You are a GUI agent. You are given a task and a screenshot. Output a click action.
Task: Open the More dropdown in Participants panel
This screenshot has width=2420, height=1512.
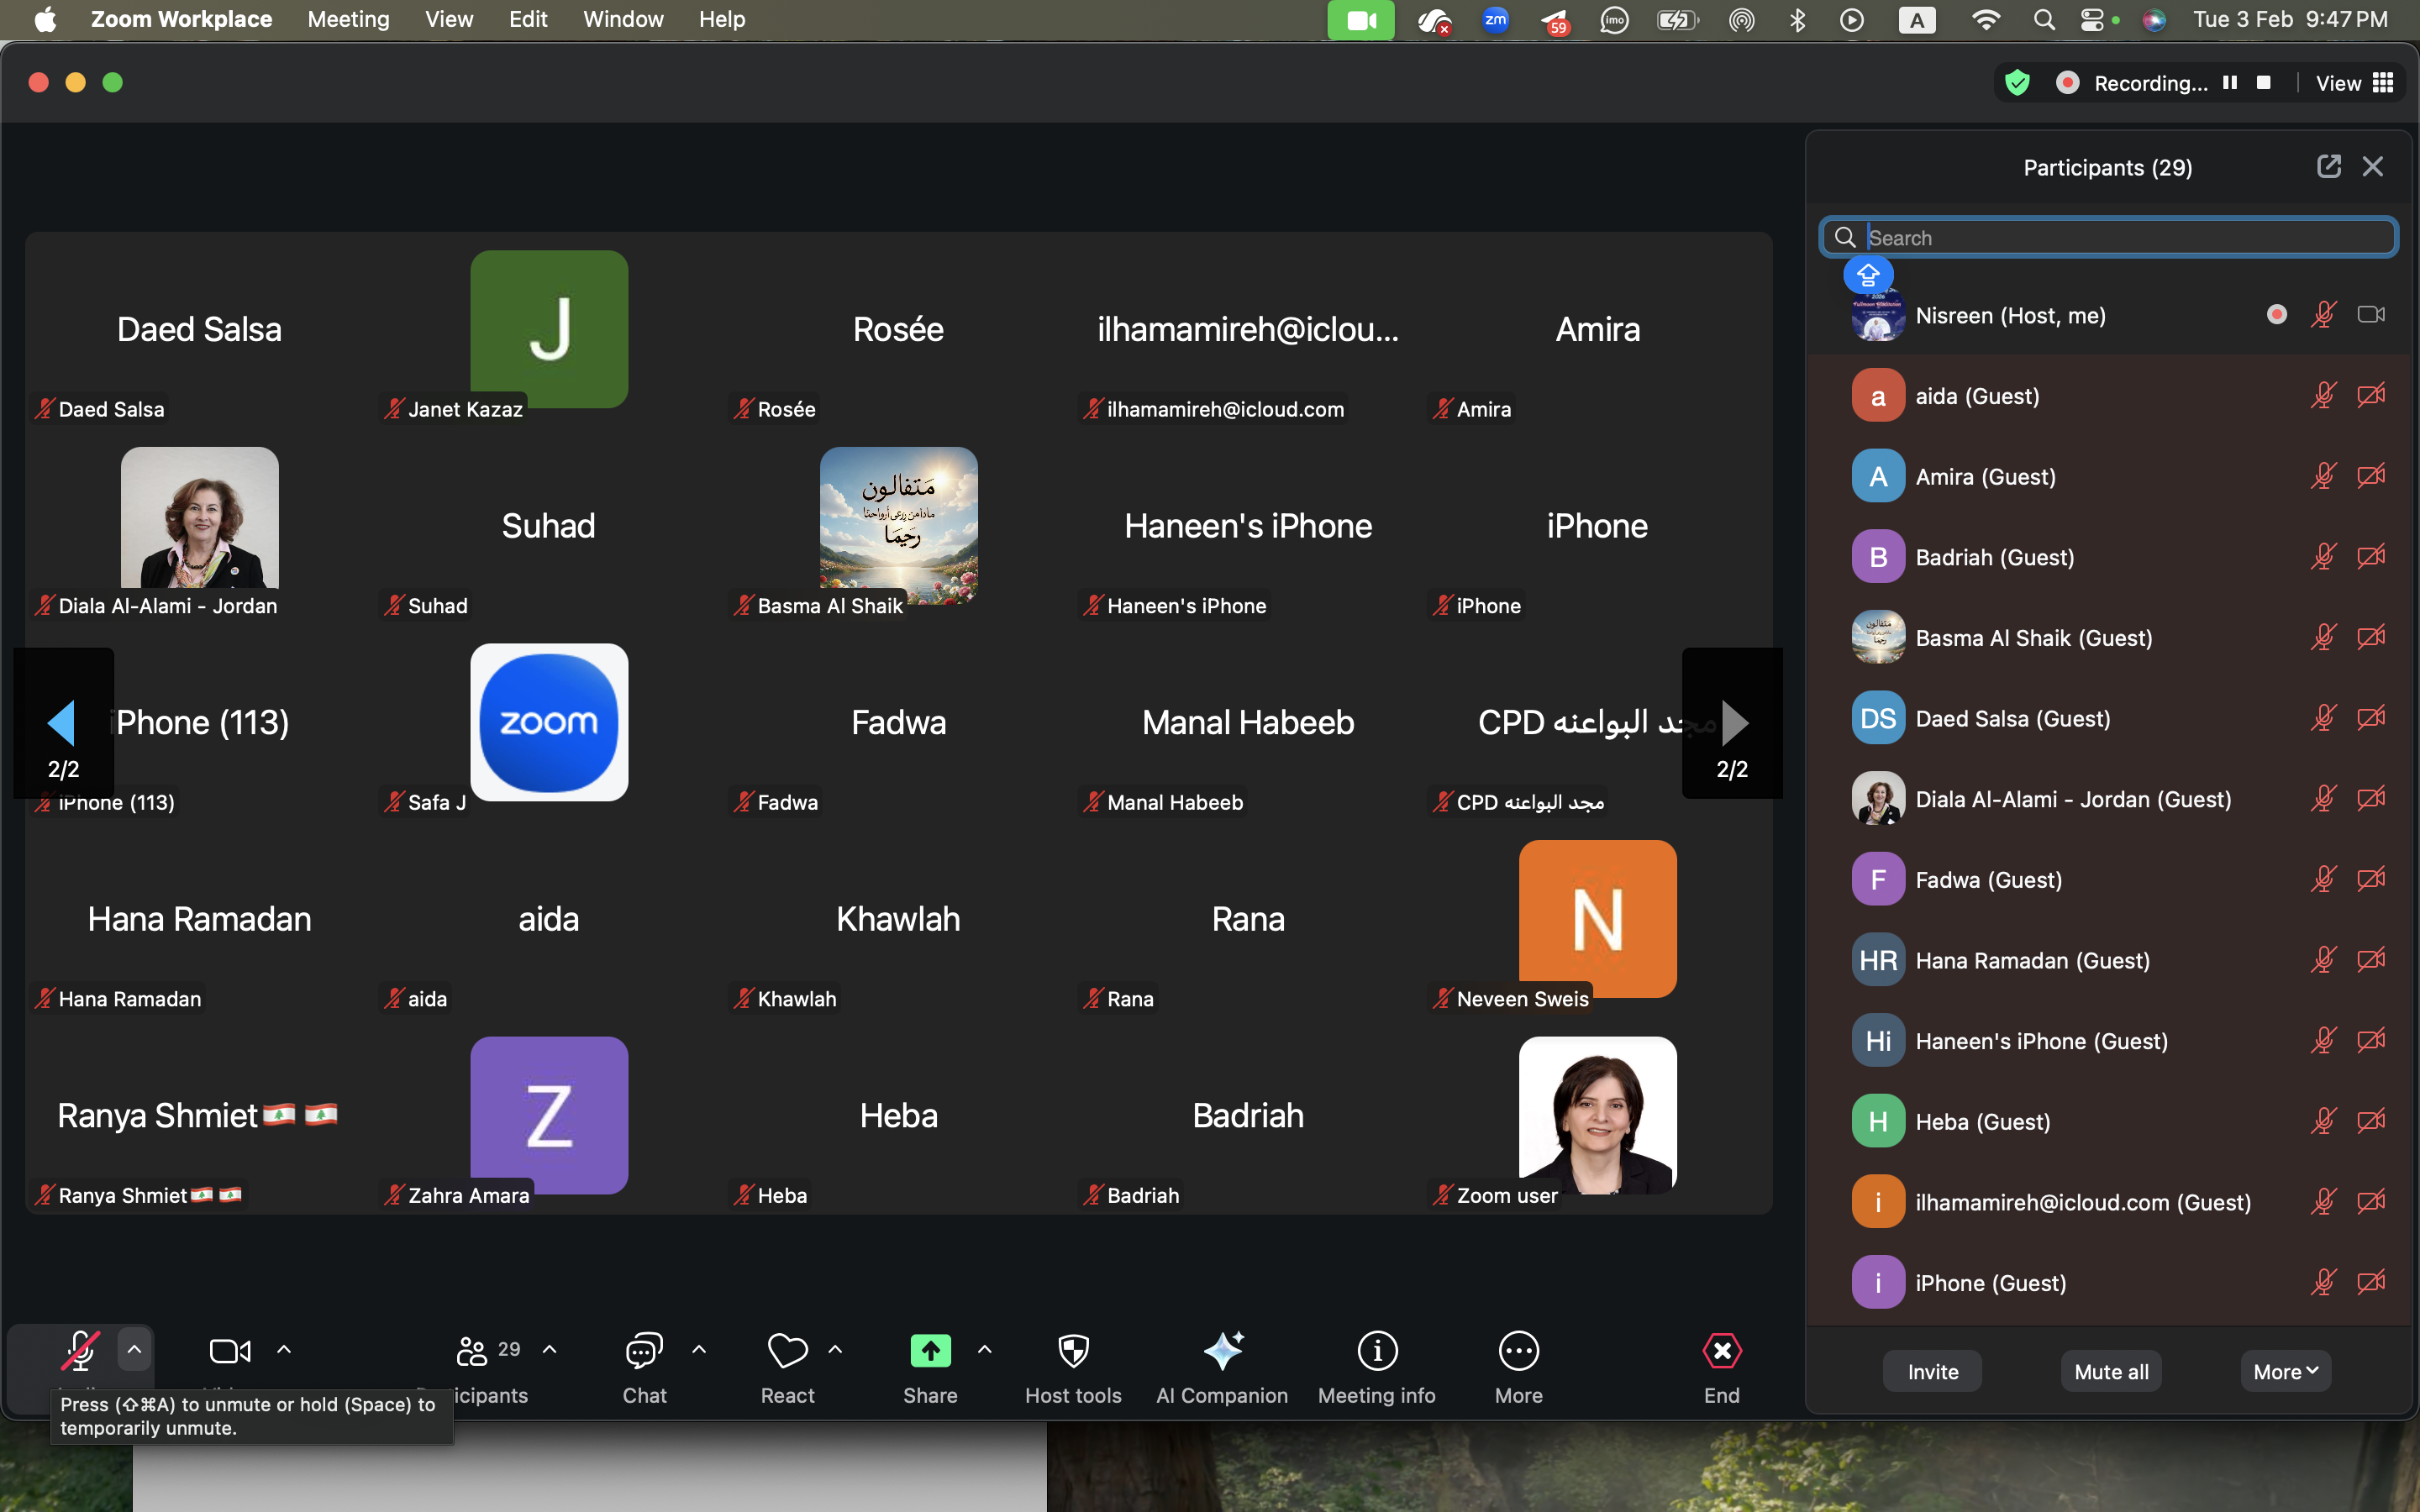2285,1371
